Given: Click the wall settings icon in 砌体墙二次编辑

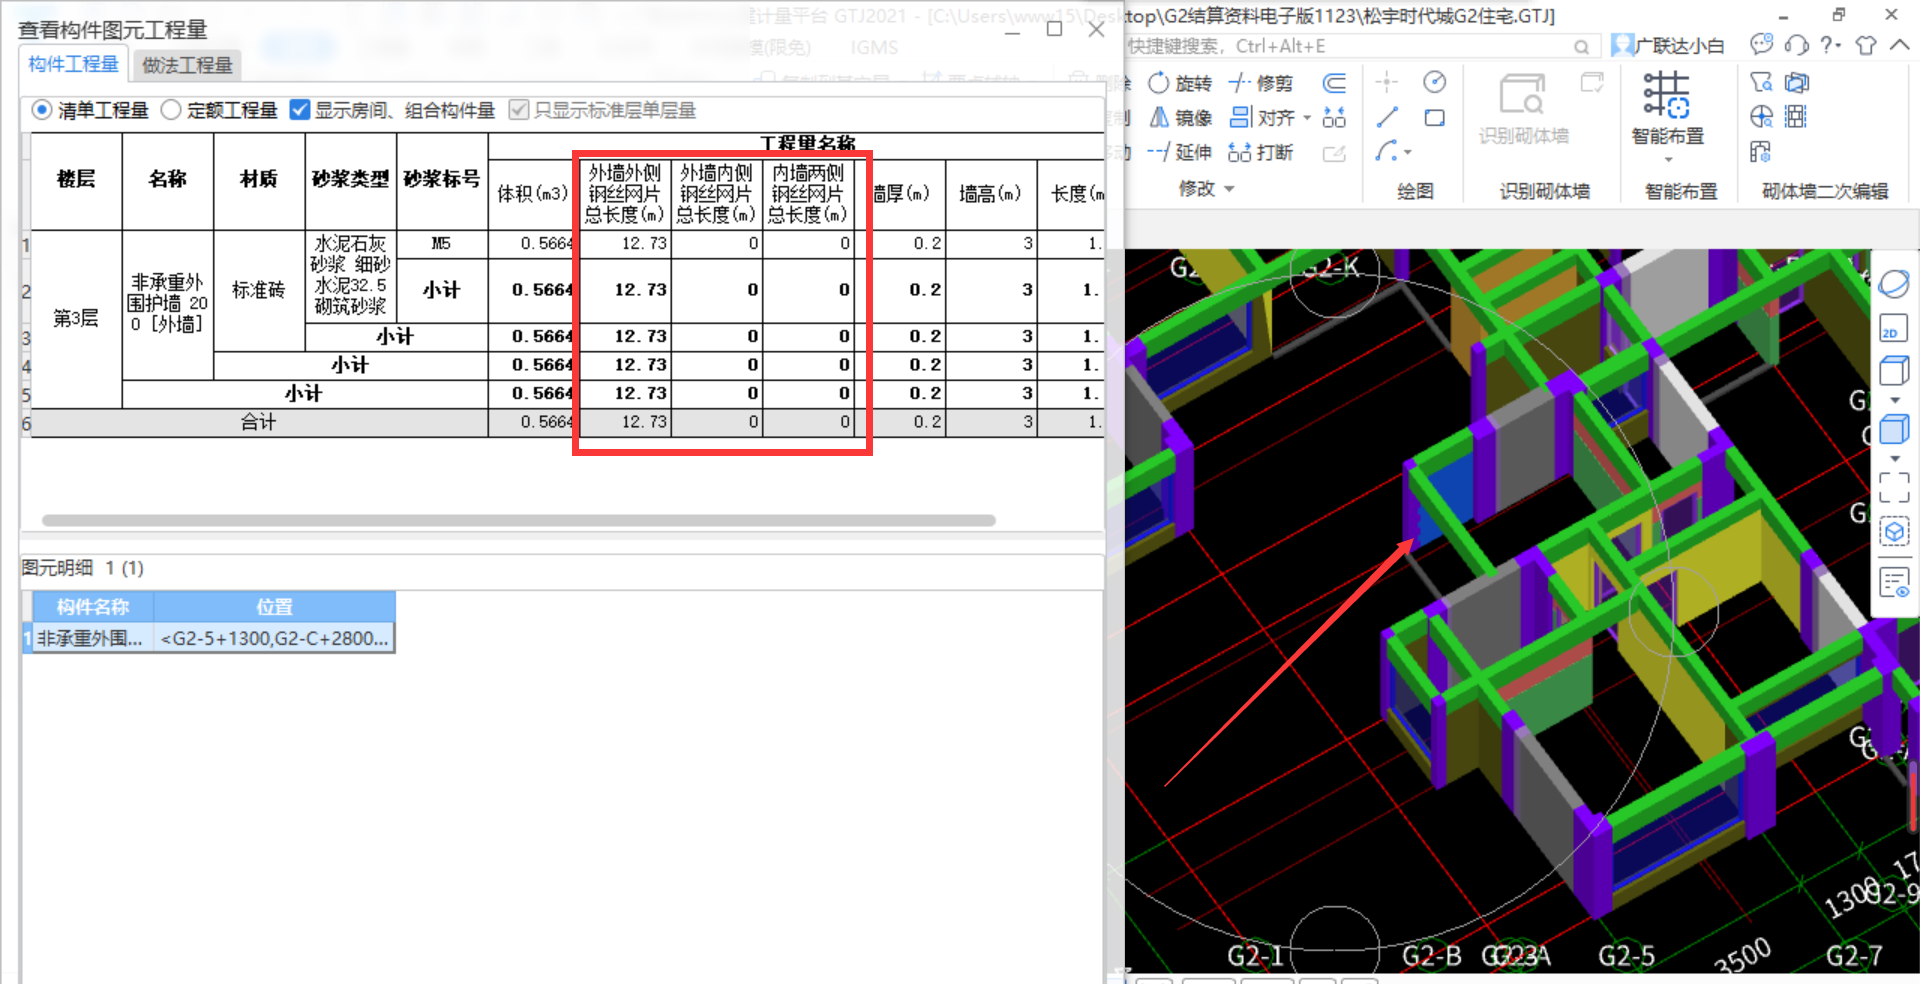Looking at the screenshot, I should click(x=1761, y=152).
